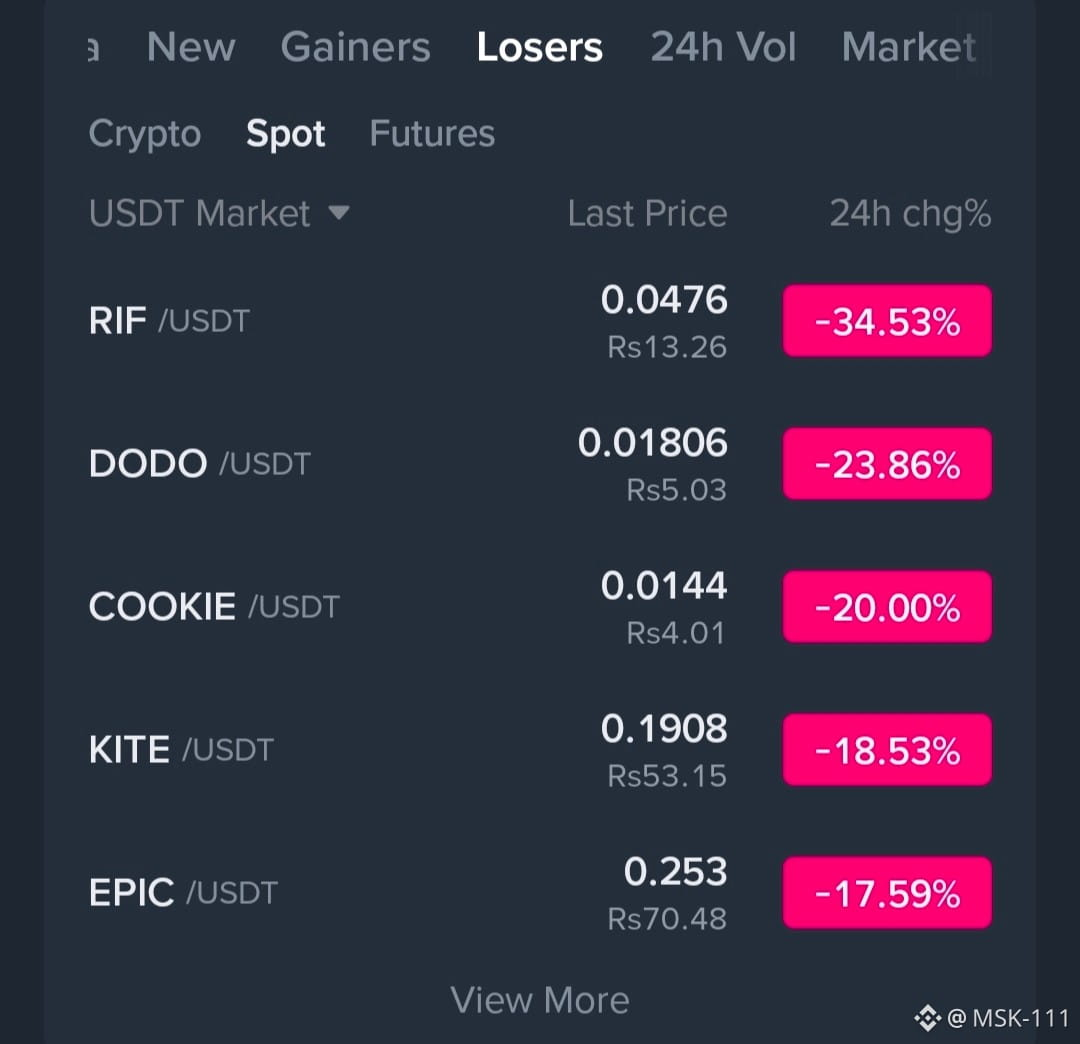This screenshot has width=1080, height=1044.
Task: Sort by the 24h chg% column header
Action: click(x=910, y=213)
